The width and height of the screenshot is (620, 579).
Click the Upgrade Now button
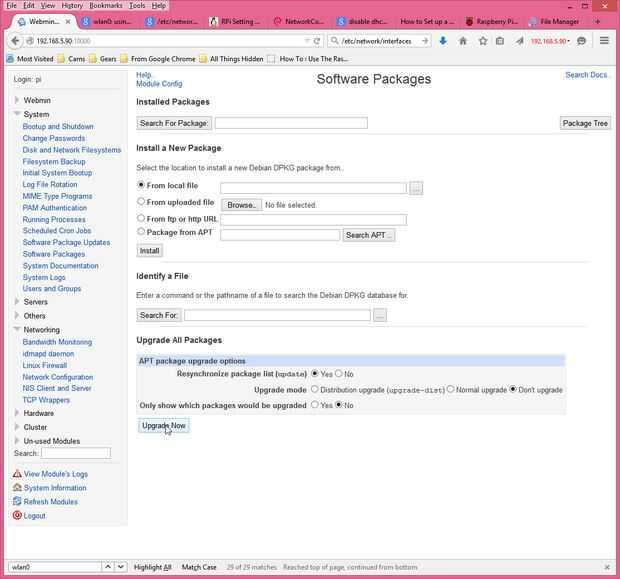click(x=164, y=426)
